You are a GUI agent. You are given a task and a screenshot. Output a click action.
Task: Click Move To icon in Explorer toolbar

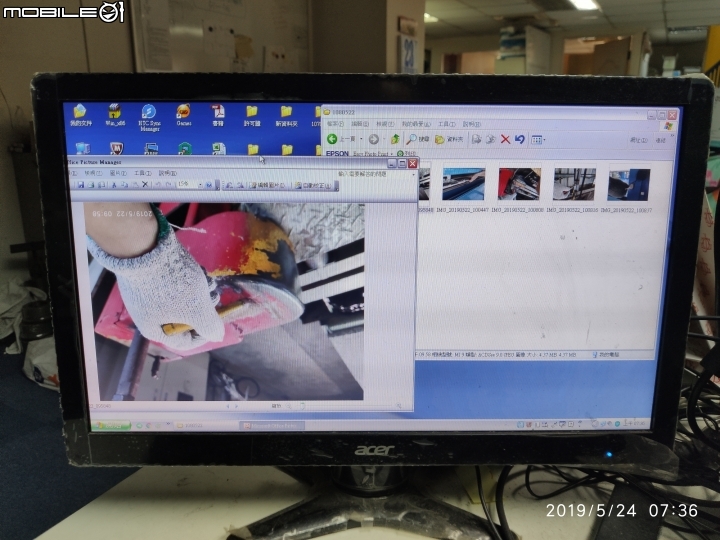click(x=477, y=139)
